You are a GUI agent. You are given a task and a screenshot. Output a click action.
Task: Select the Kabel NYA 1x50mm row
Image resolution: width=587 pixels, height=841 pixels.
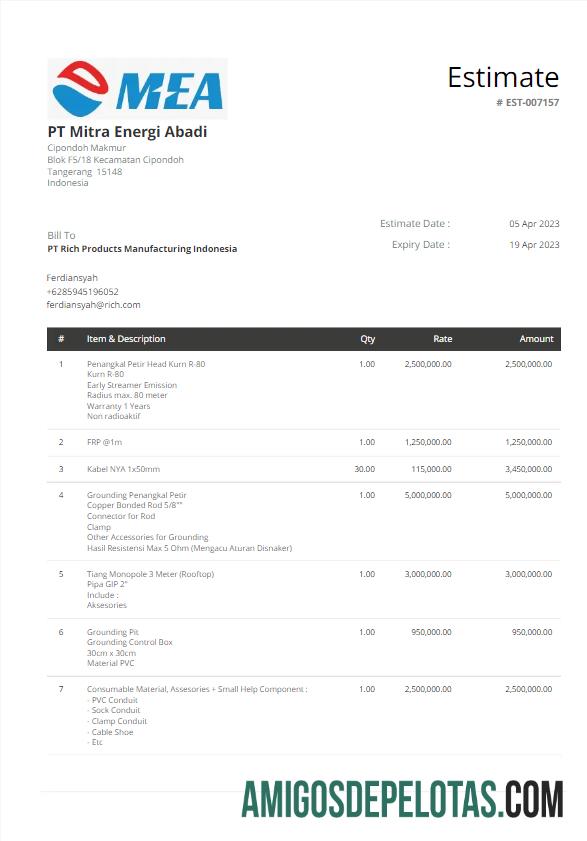[304, 469]
